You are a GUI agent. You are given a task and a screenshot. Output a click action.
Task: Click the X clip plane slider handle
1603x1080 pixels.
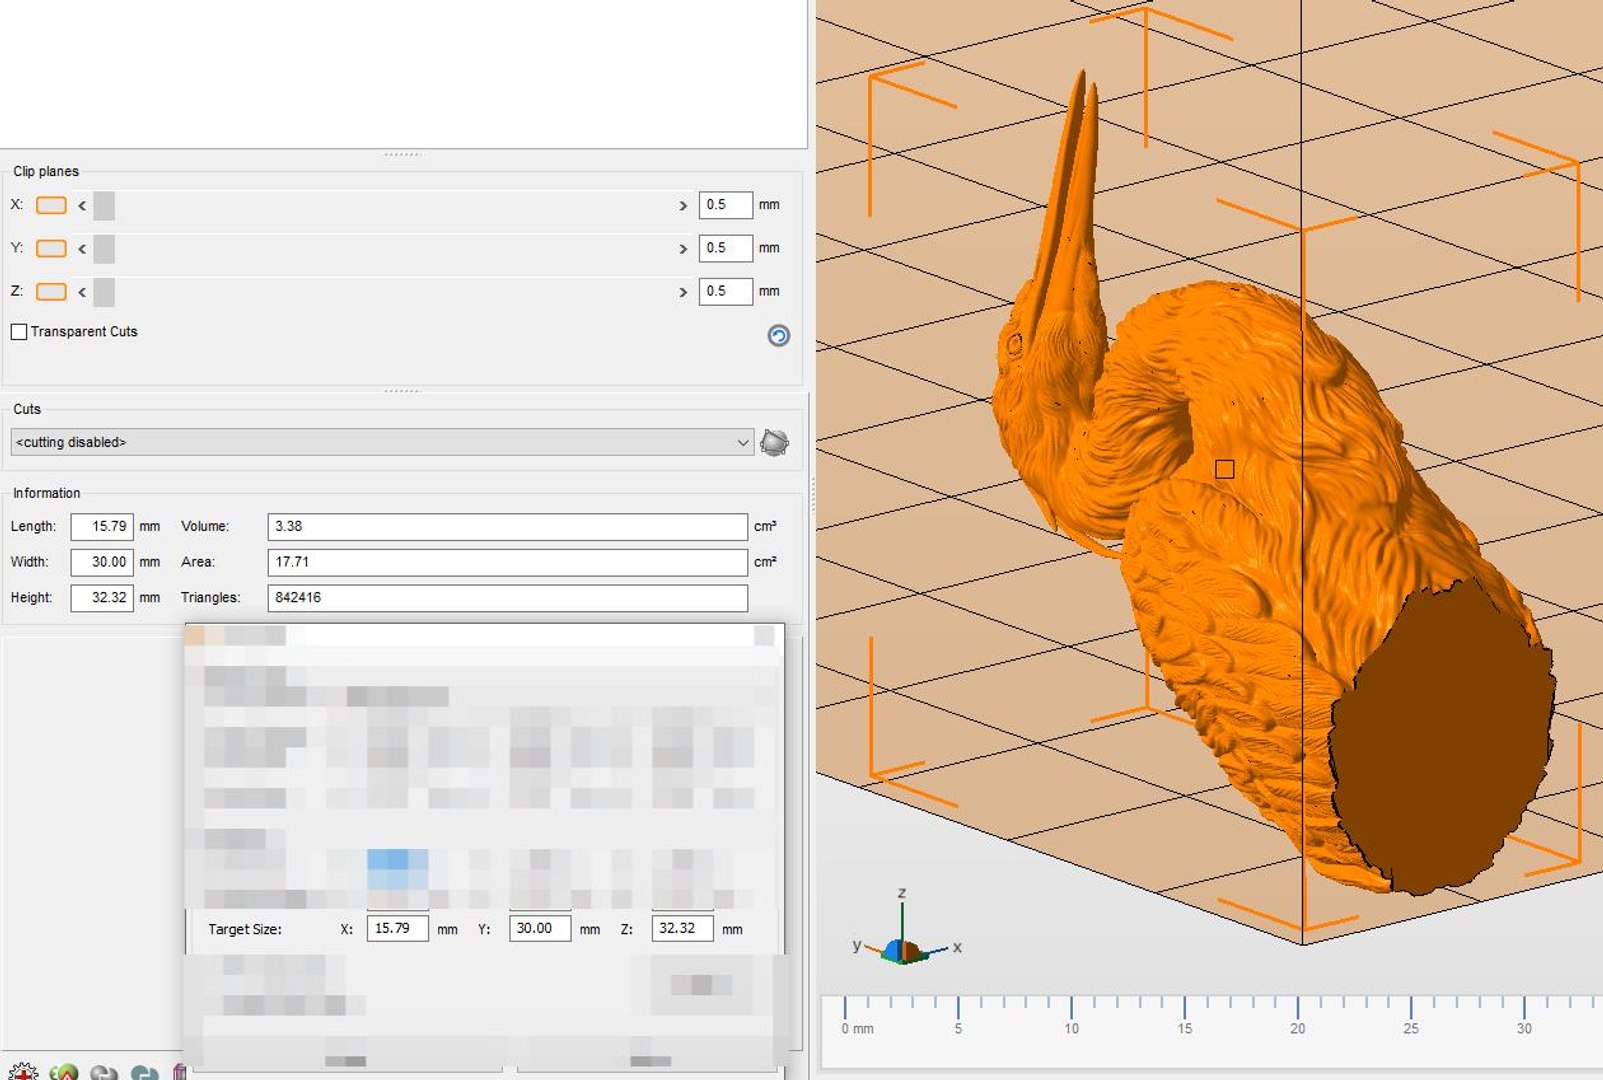pos(104,206)
